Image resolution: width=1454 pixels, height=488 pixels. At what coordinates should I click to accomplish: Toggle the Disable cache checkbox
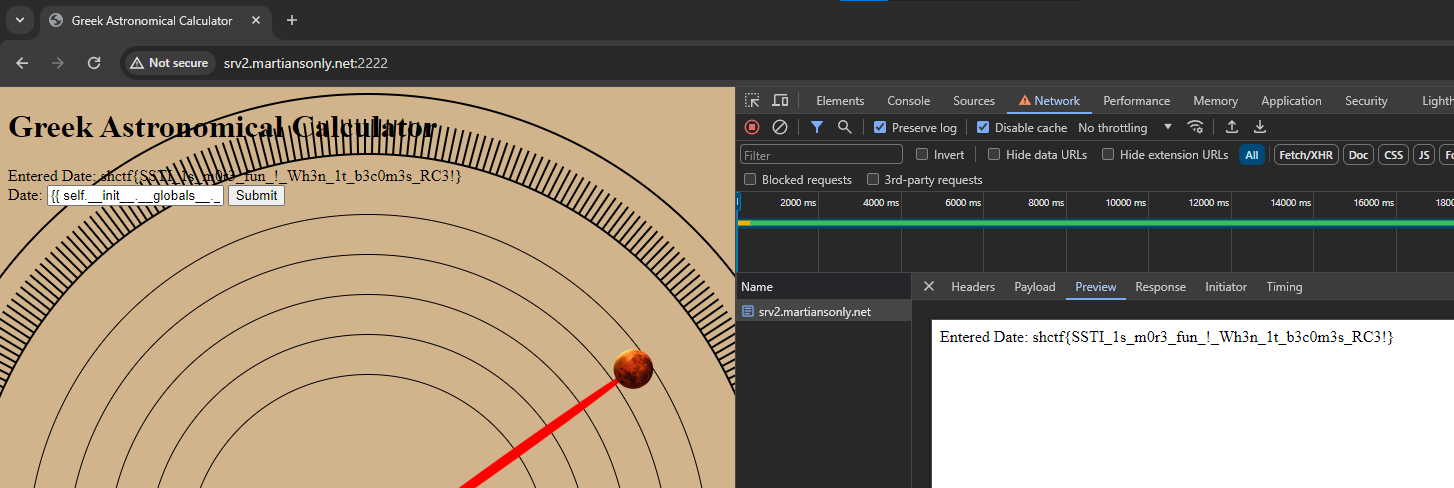click(x=983, y=127)
